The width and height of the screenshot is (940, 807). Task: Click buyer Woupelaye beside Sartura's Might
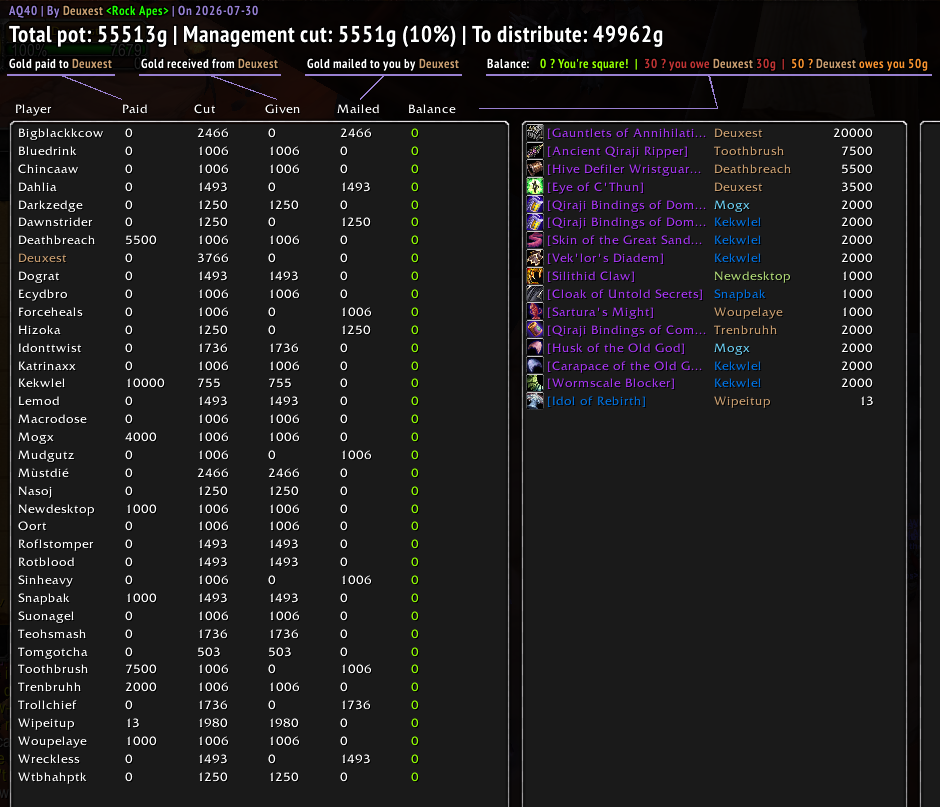coord(748,312)
